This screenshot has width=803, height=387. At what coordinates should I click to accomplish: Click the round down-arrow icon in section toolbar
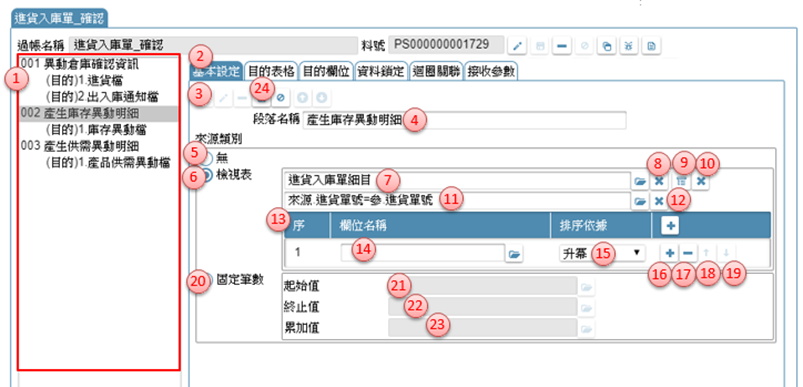pos(321,97)
